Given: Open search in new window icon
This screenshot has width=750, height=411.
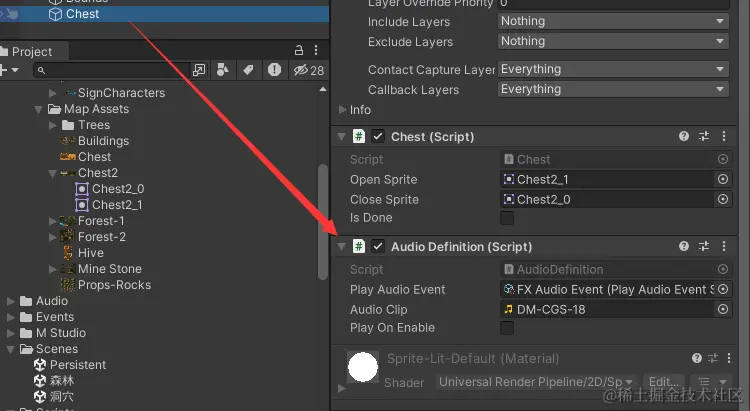Looking at the screenshot, I should (x=199, y=70).
